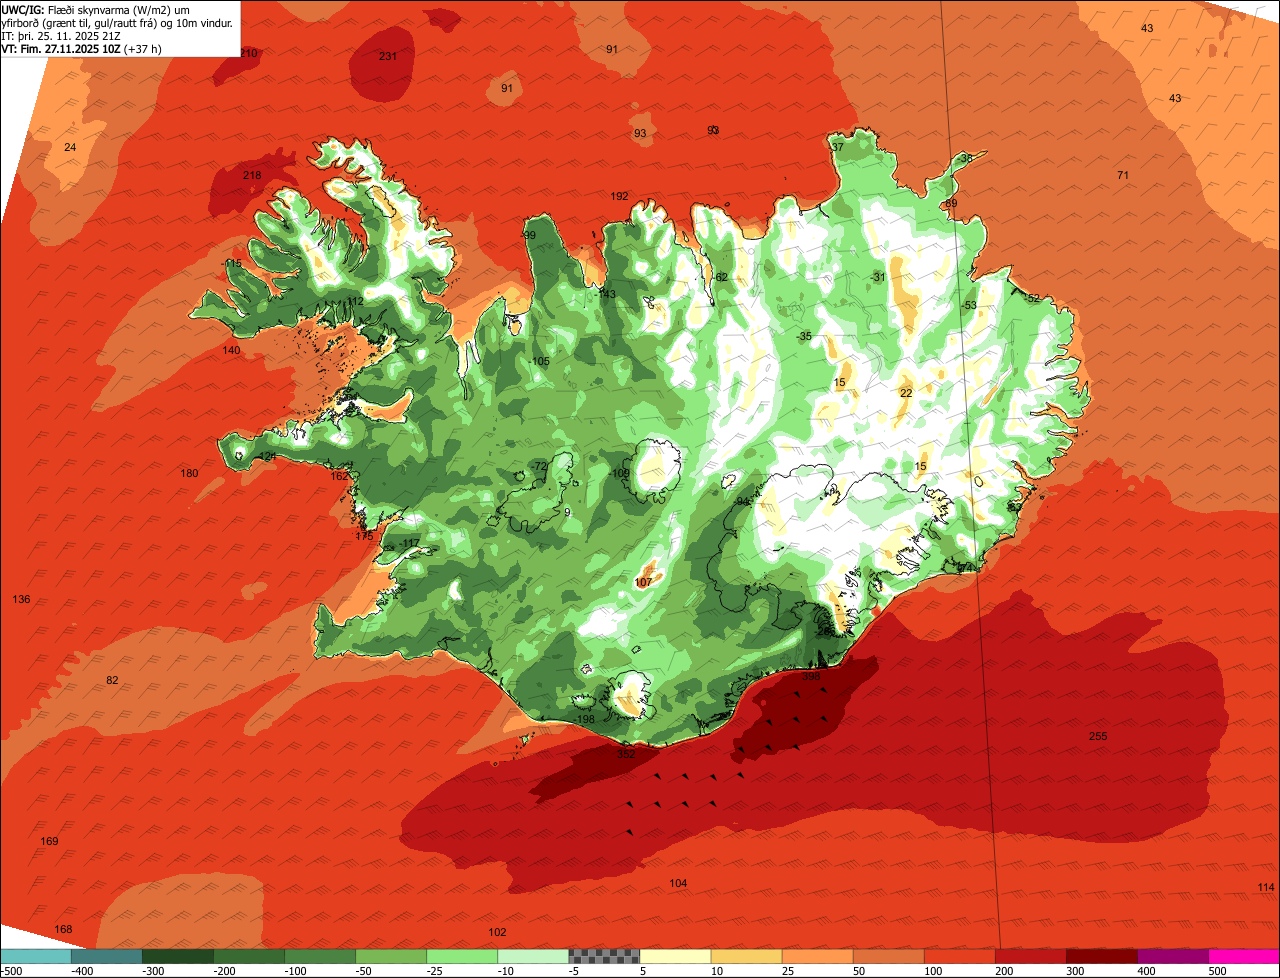Screen dimensions: 1280x978
Task: Click the map value 105 inland
Action: point(540,361)
